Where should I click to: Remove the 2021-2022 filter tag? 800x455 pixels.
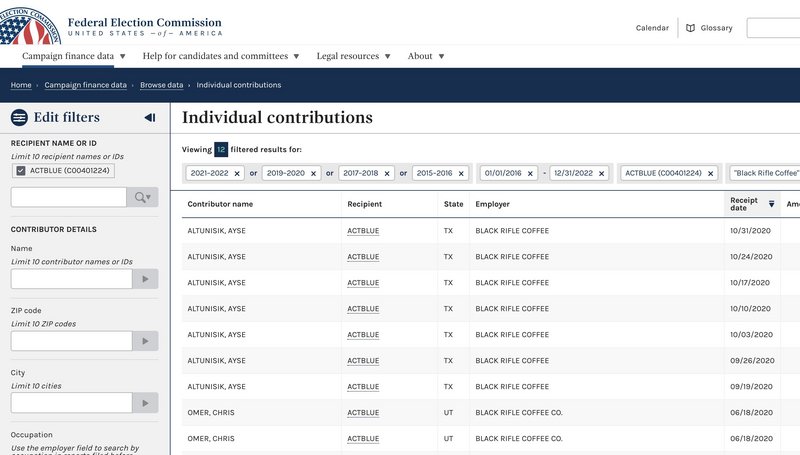tap(237, 173)
